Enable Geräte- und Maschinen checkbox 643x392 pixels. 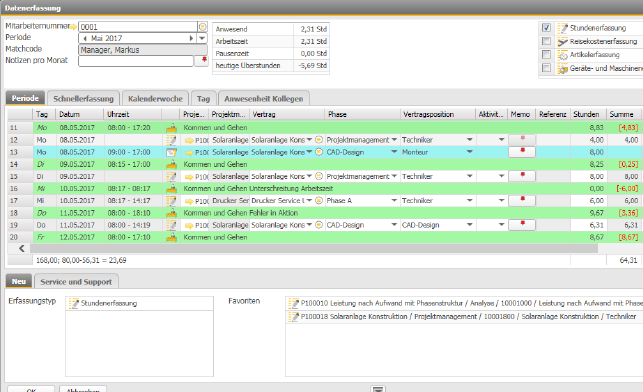[x=546, y=68]
